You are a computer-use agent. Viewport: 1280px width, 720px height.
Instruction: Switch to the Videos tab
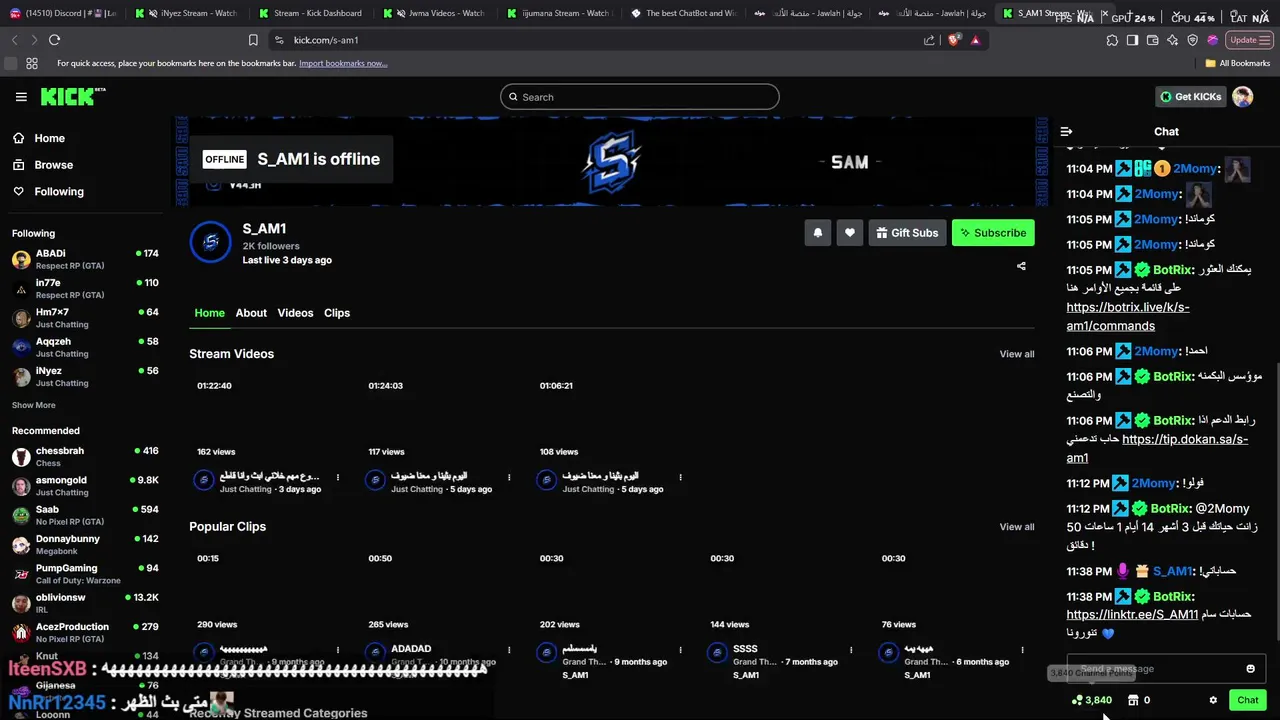[x=295, y=313]
